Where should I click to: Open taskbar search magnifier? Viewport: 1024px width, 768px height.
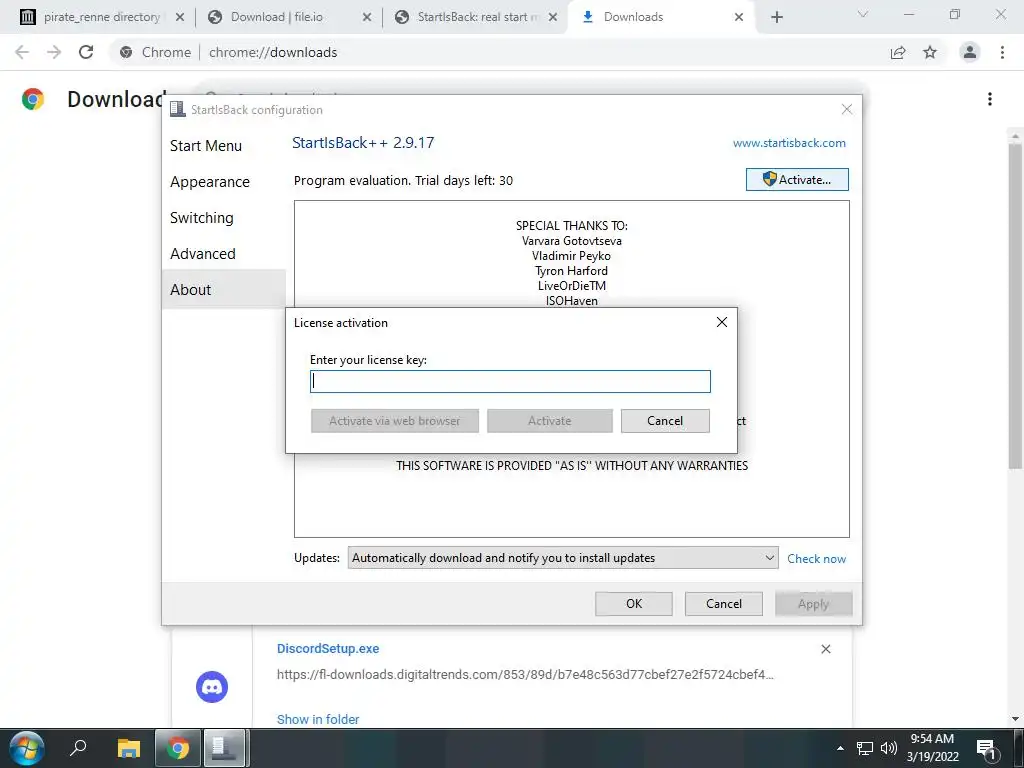pyautogui.click(x=78, y=748)
